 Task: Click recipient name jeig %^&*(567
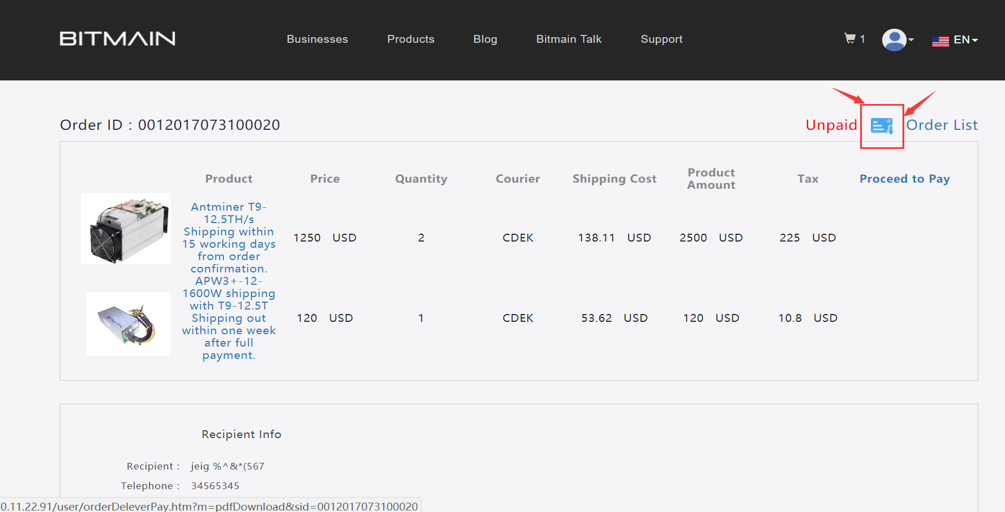click(228, 467)
